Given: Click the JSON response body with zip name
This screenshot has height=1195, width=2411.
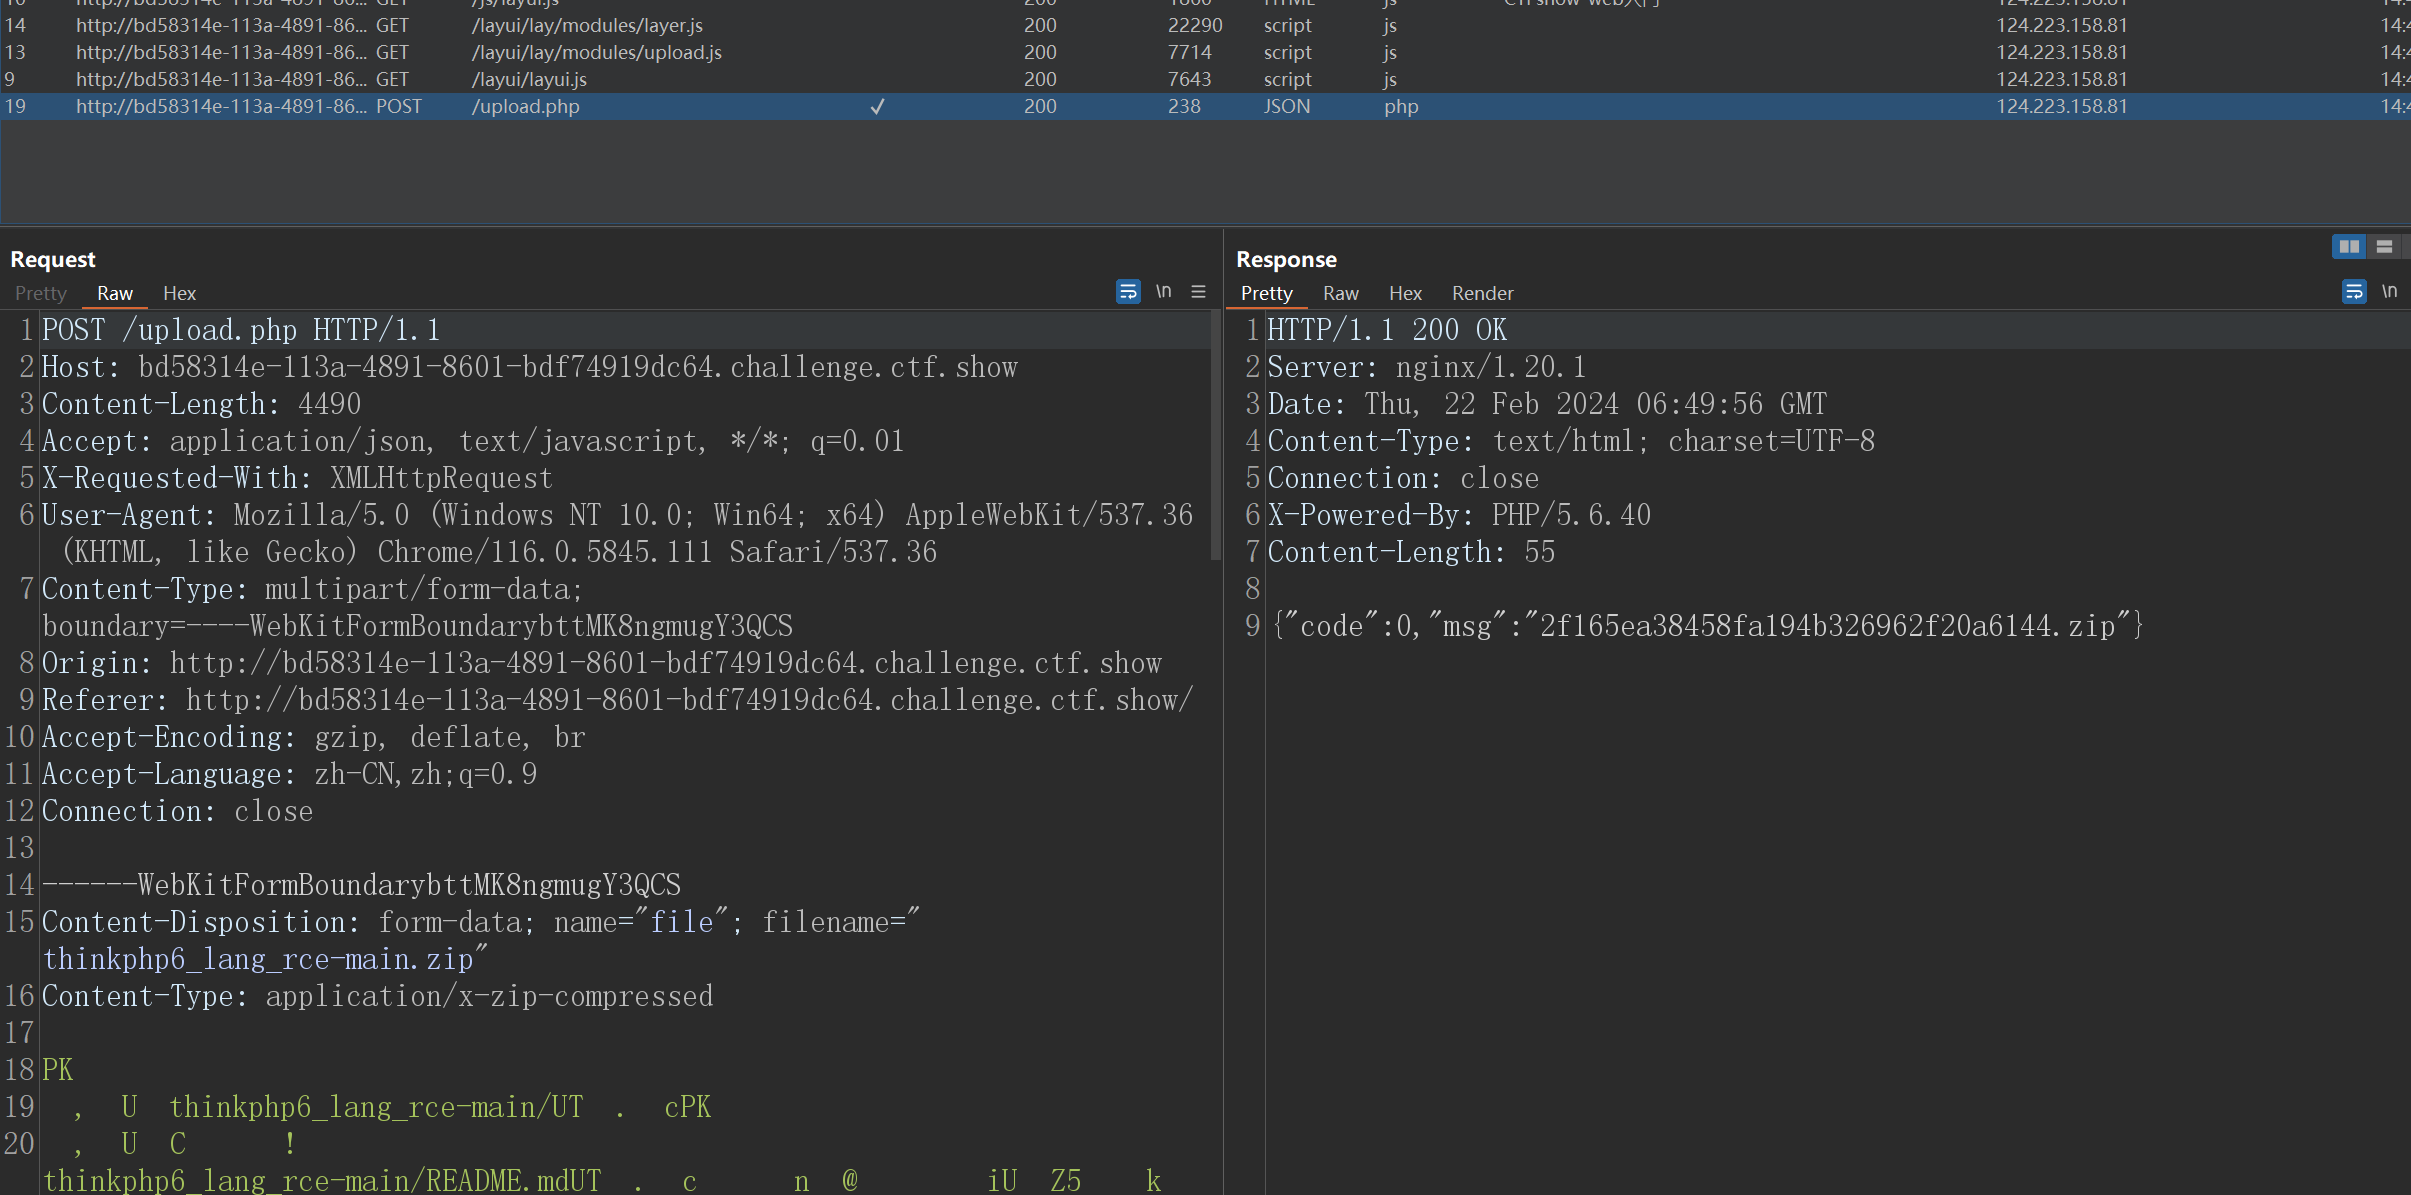Looking at the screenshot, I should point(1707,626).
